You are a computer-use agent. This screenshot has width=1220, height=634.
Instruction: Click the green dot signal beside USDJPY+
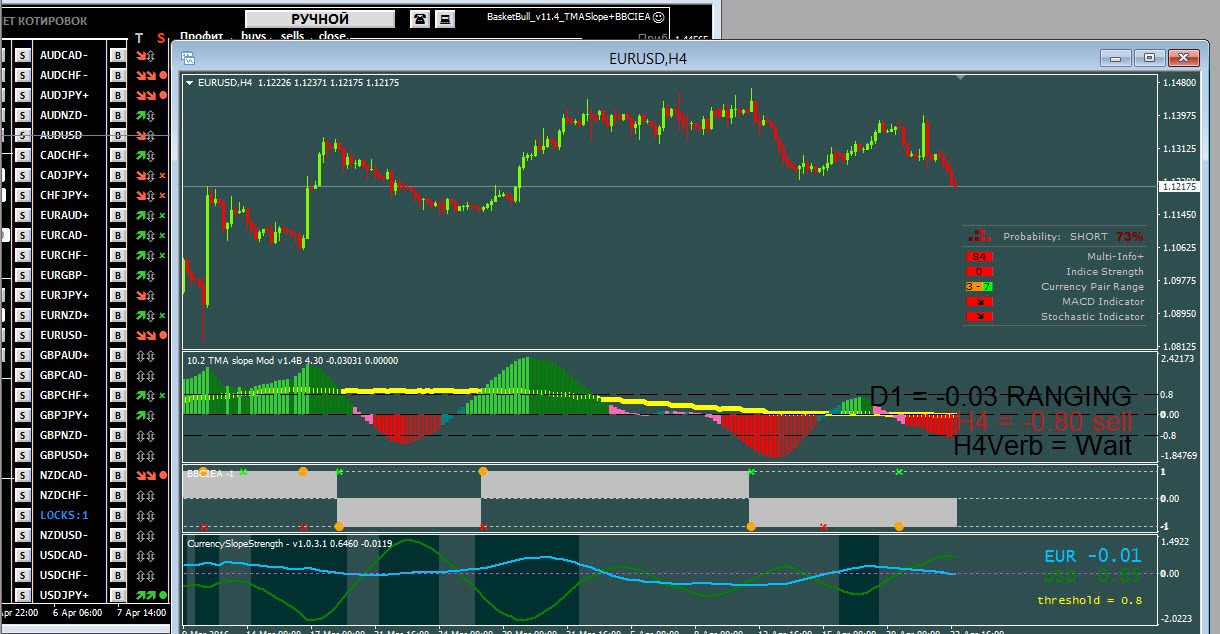tap(162, 595)
